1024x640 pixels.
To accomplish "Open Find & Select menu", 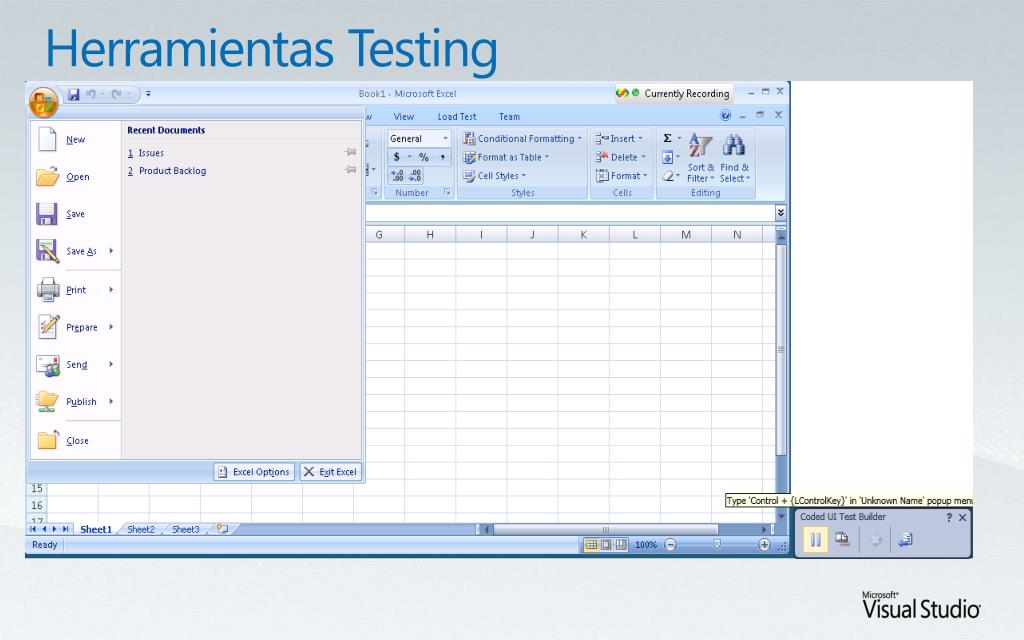I will [x=735, y=158].
